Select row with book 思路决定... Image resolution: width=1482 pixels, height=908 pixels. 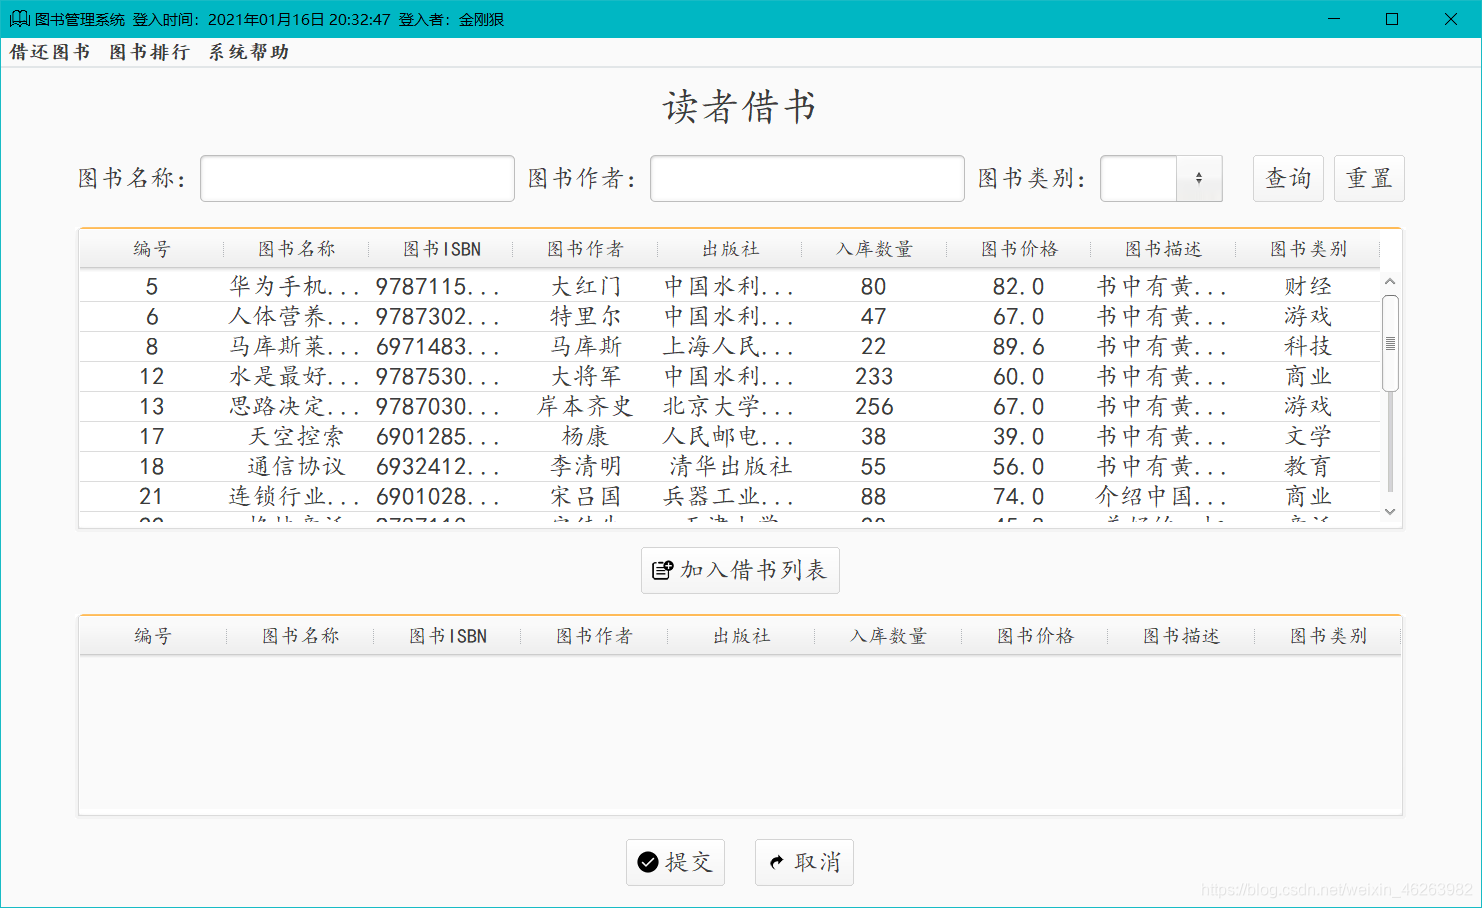(x=730, y=406)
